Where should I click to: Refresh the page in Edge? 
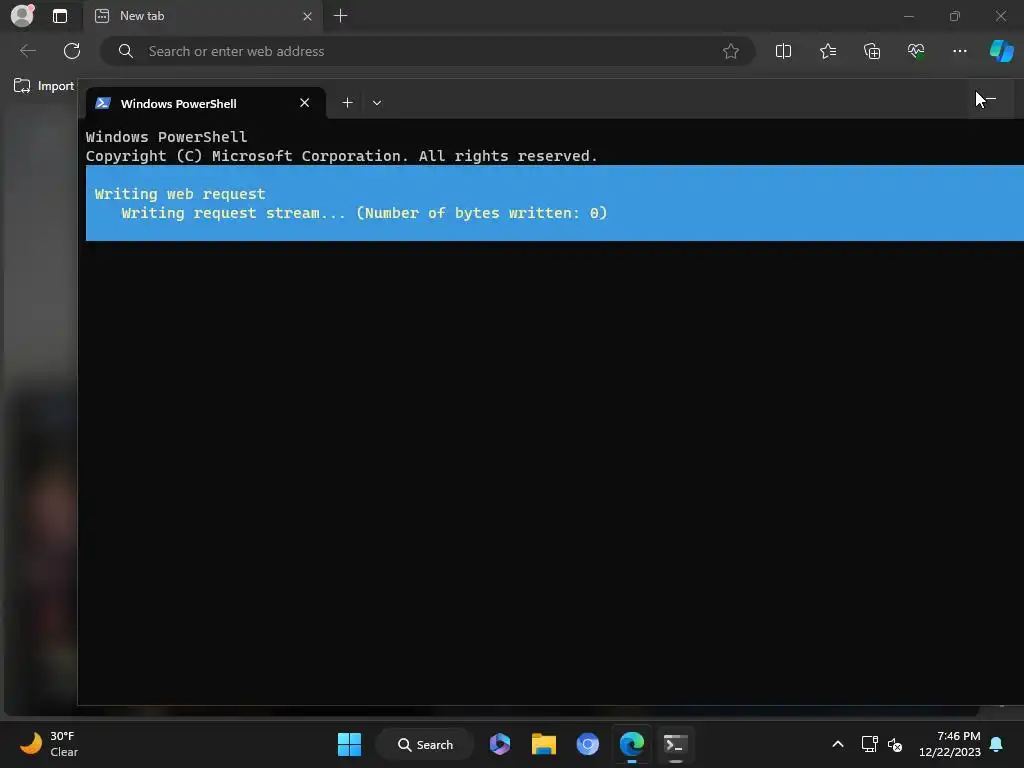pyautogui.click(x=72, y=51)
